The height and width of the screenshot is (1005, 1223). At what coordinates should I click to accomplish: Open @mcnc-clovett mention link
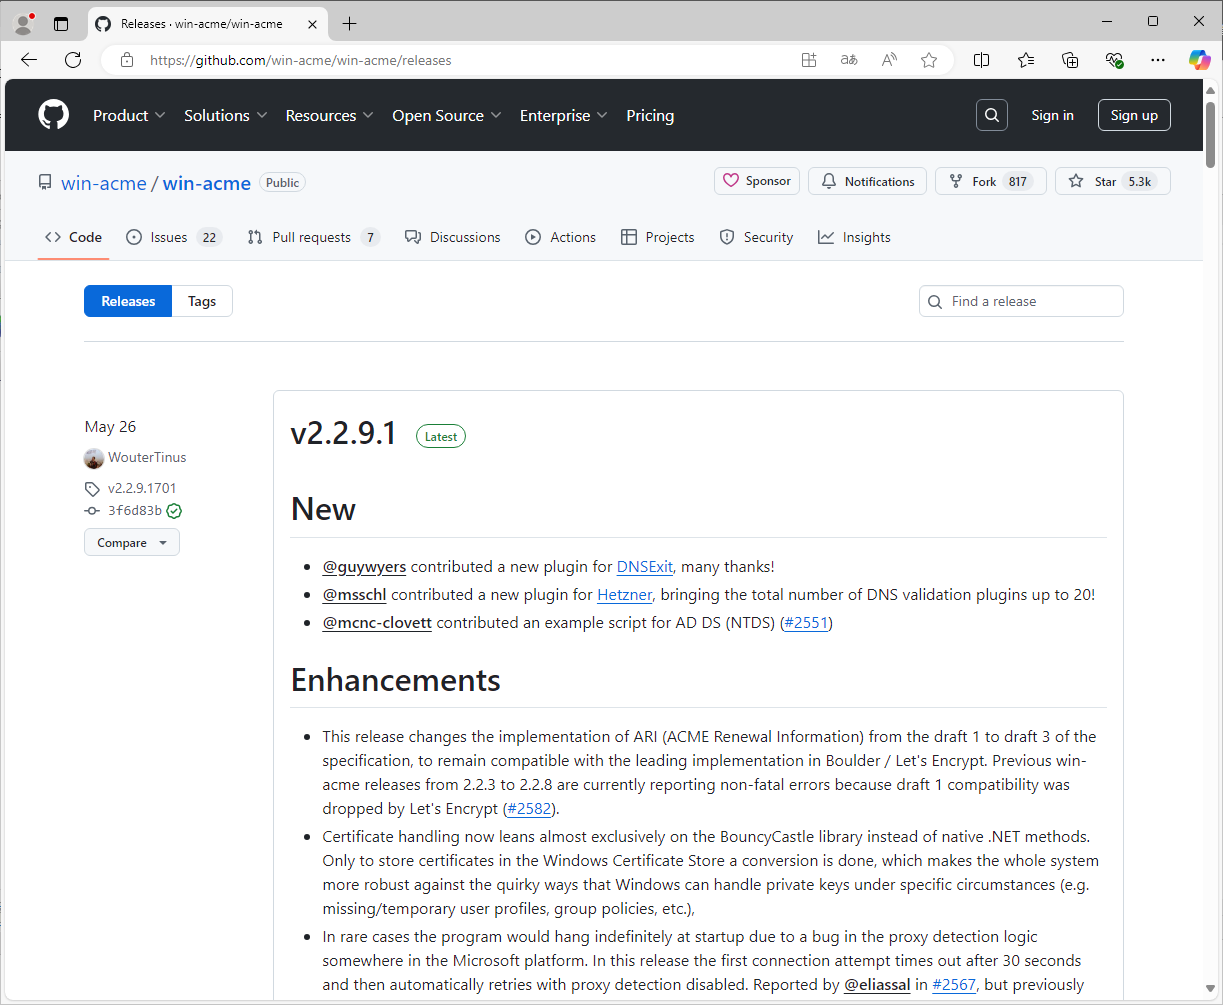[377, 623]
